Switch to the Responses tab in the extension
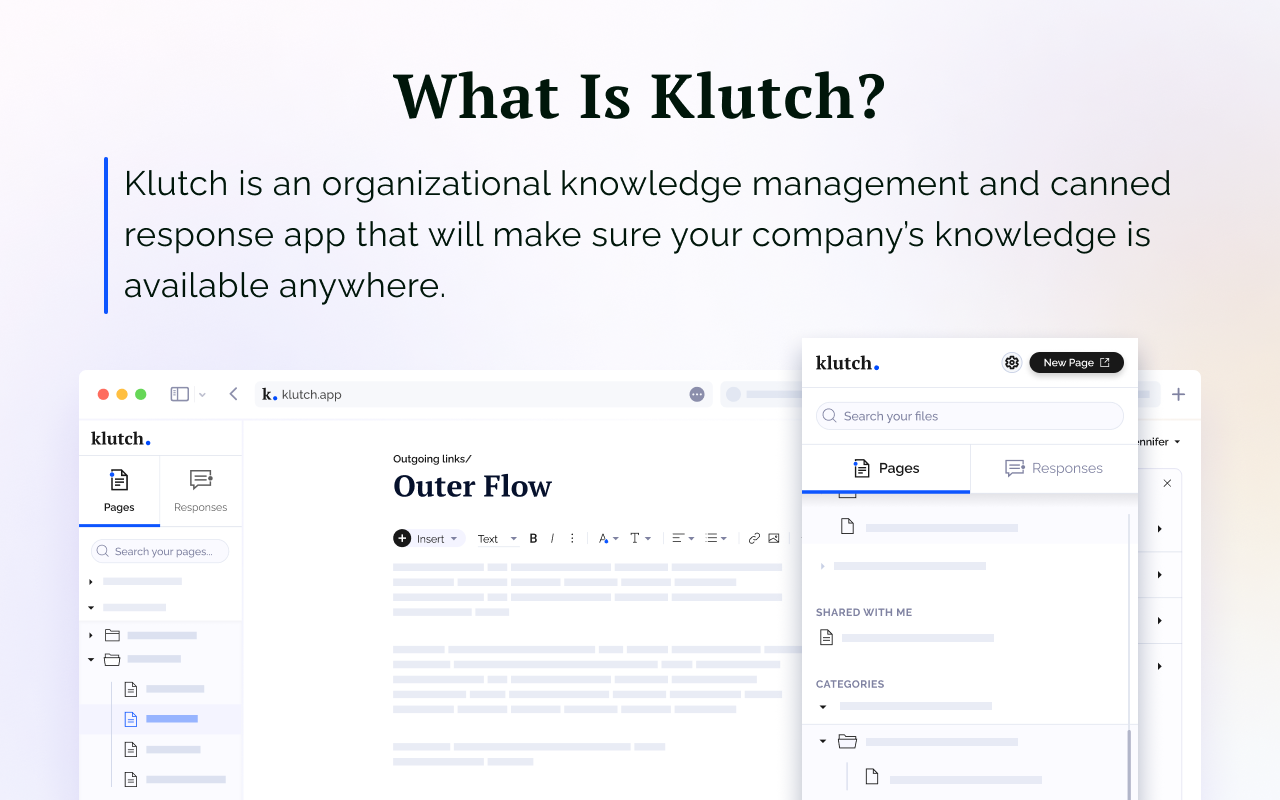This screenshot has height=800, width=1280. 1053,468
